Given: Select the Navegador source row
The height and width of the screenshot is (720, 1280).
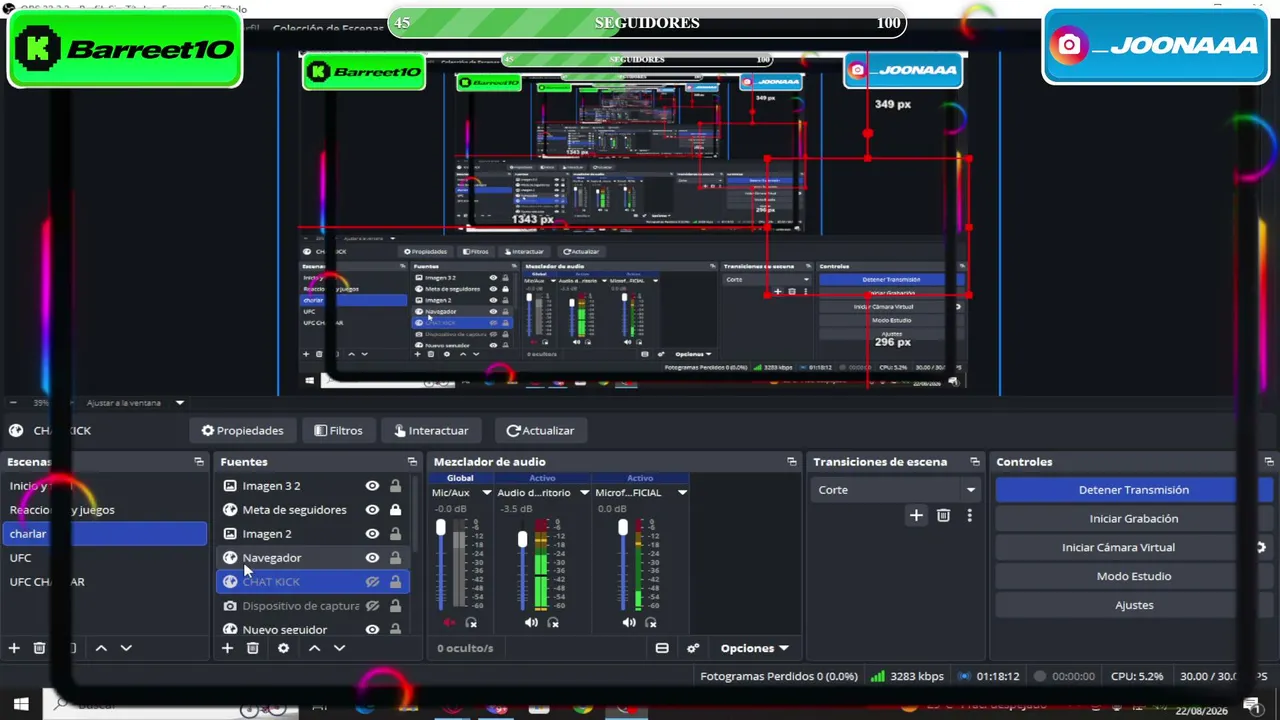Looking at the screenshot, I should click(x=314, y=558).
